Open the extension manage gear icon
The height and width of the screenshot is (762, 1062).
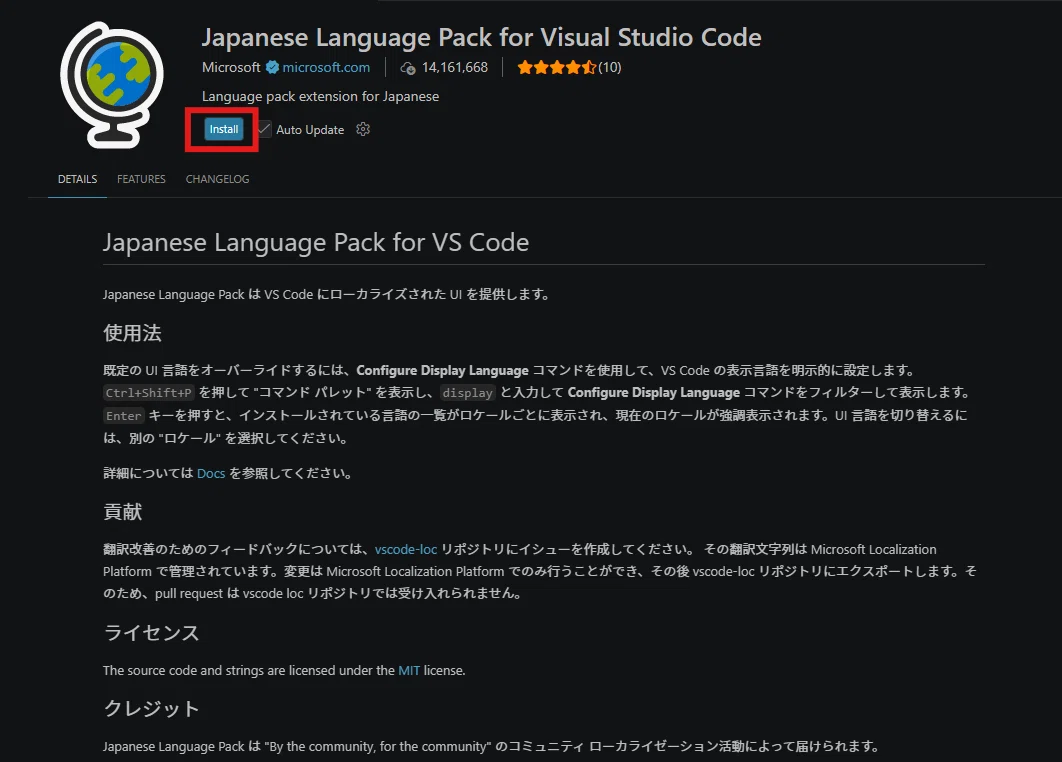tap(363, 129)
